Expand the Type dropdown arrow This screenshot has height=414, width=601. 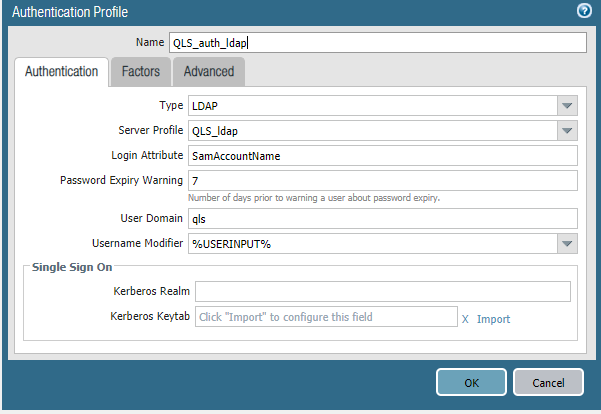567,105
